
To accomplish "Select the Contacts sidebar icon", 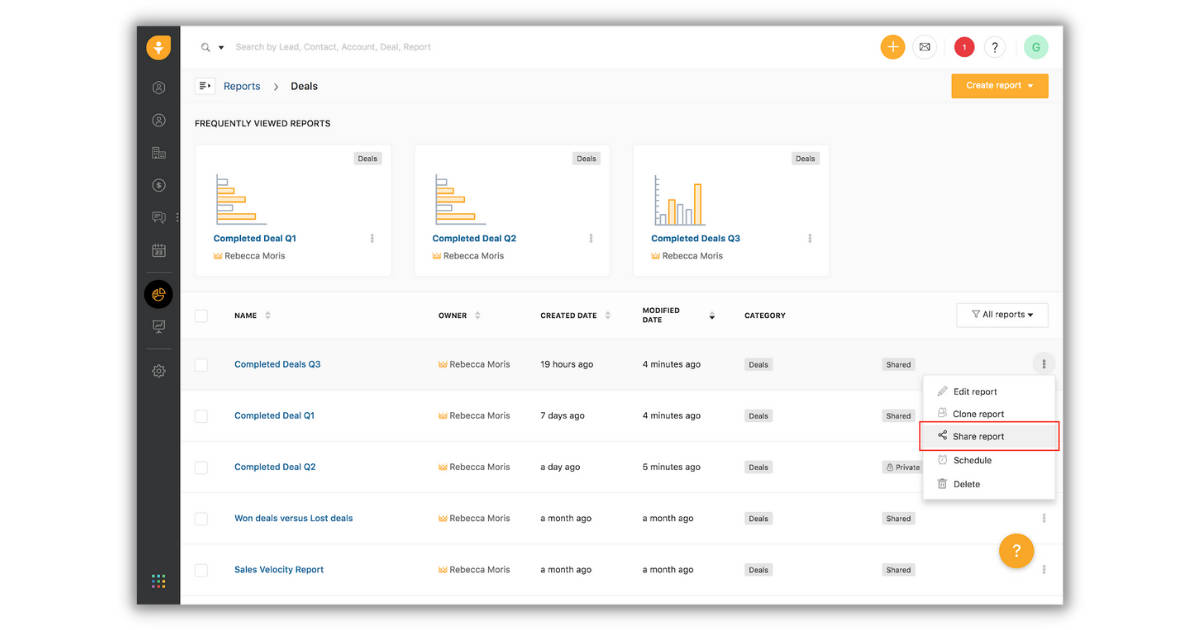I will (158, 120).
